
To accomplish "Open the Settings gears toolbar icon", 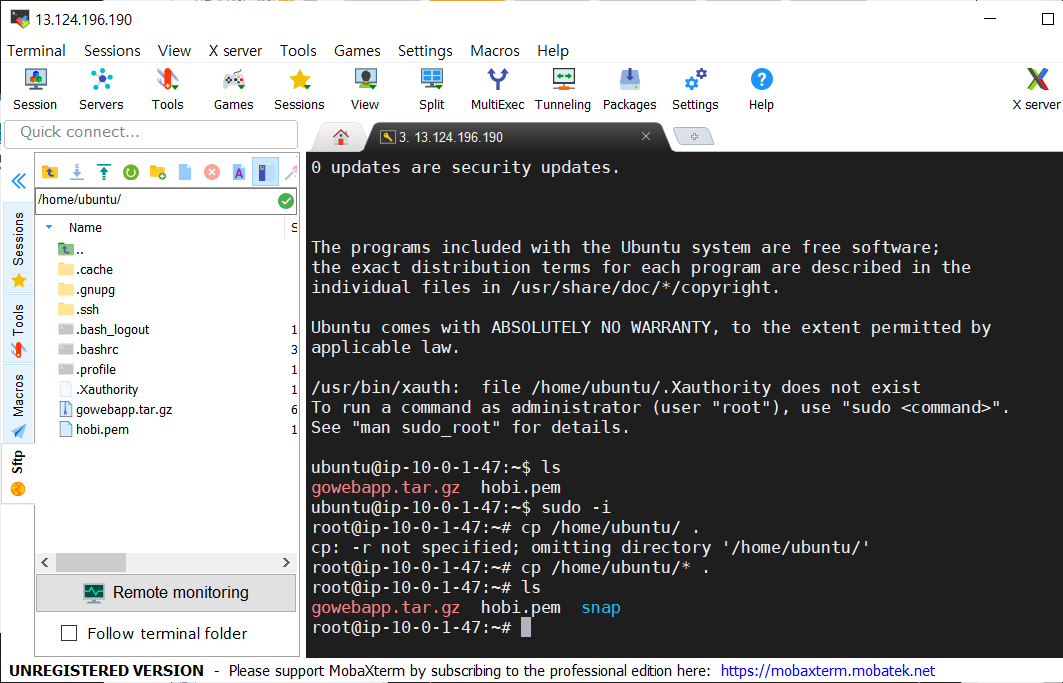I will (x=695, y=90).
